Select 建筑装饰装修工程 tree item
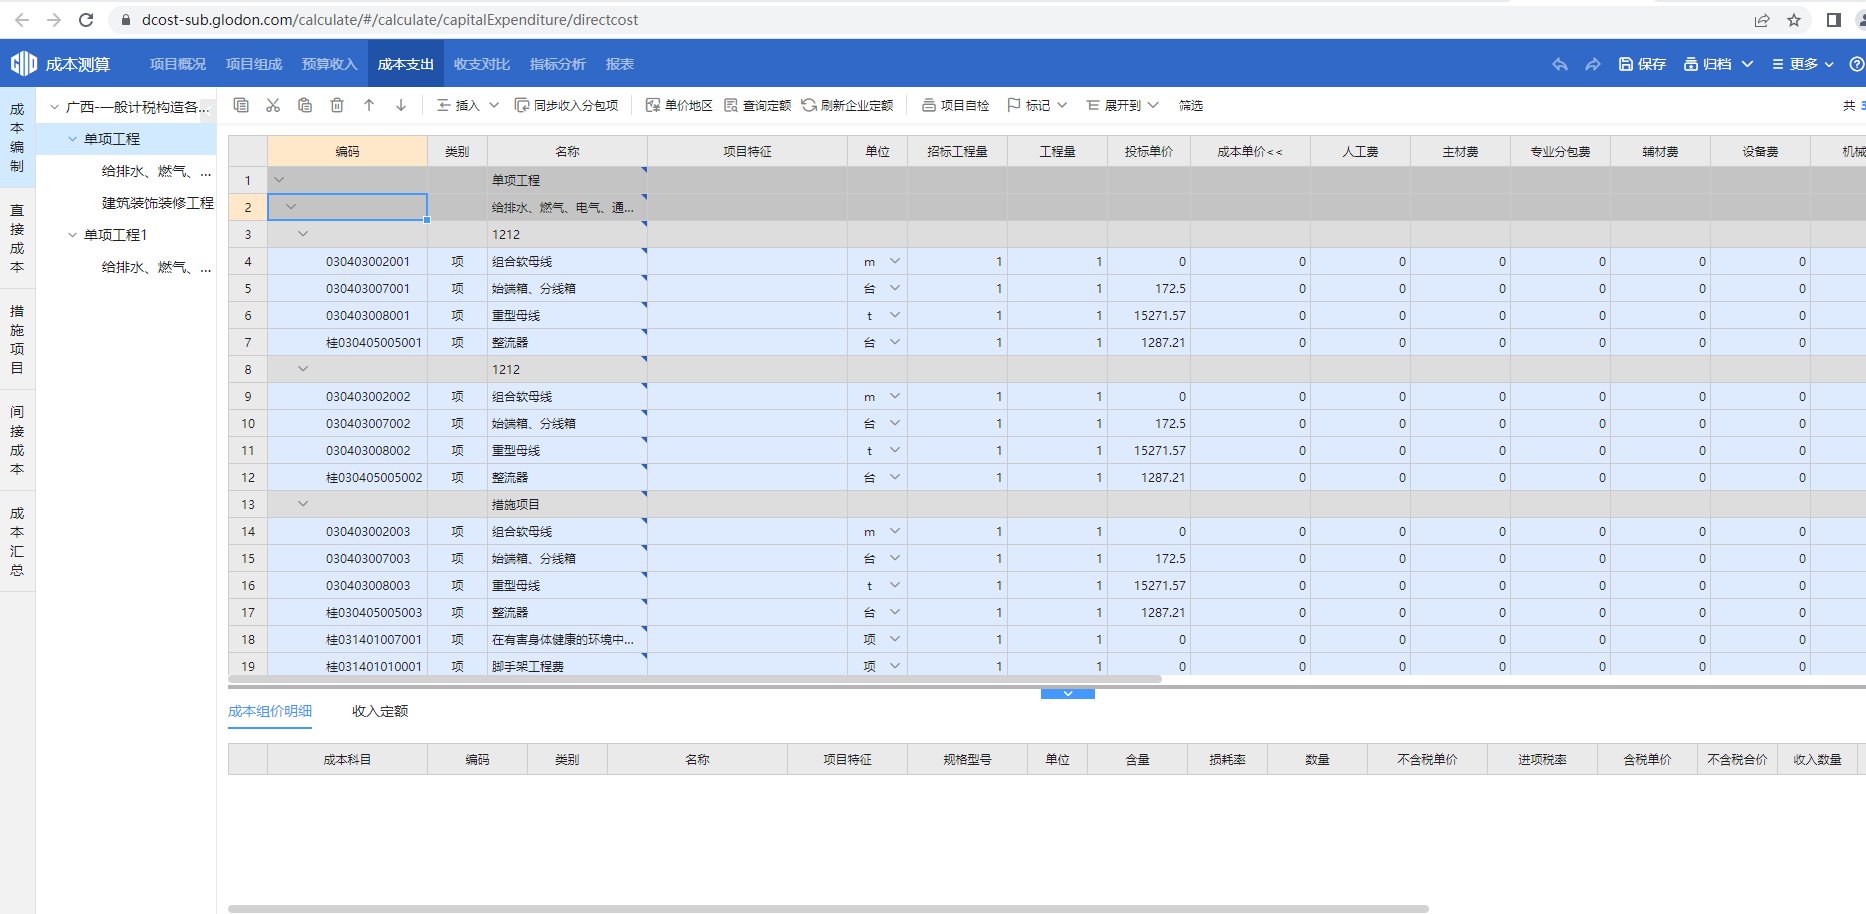Image resolution: width=1866 pixels, height=914 pixels. point(158,203)
